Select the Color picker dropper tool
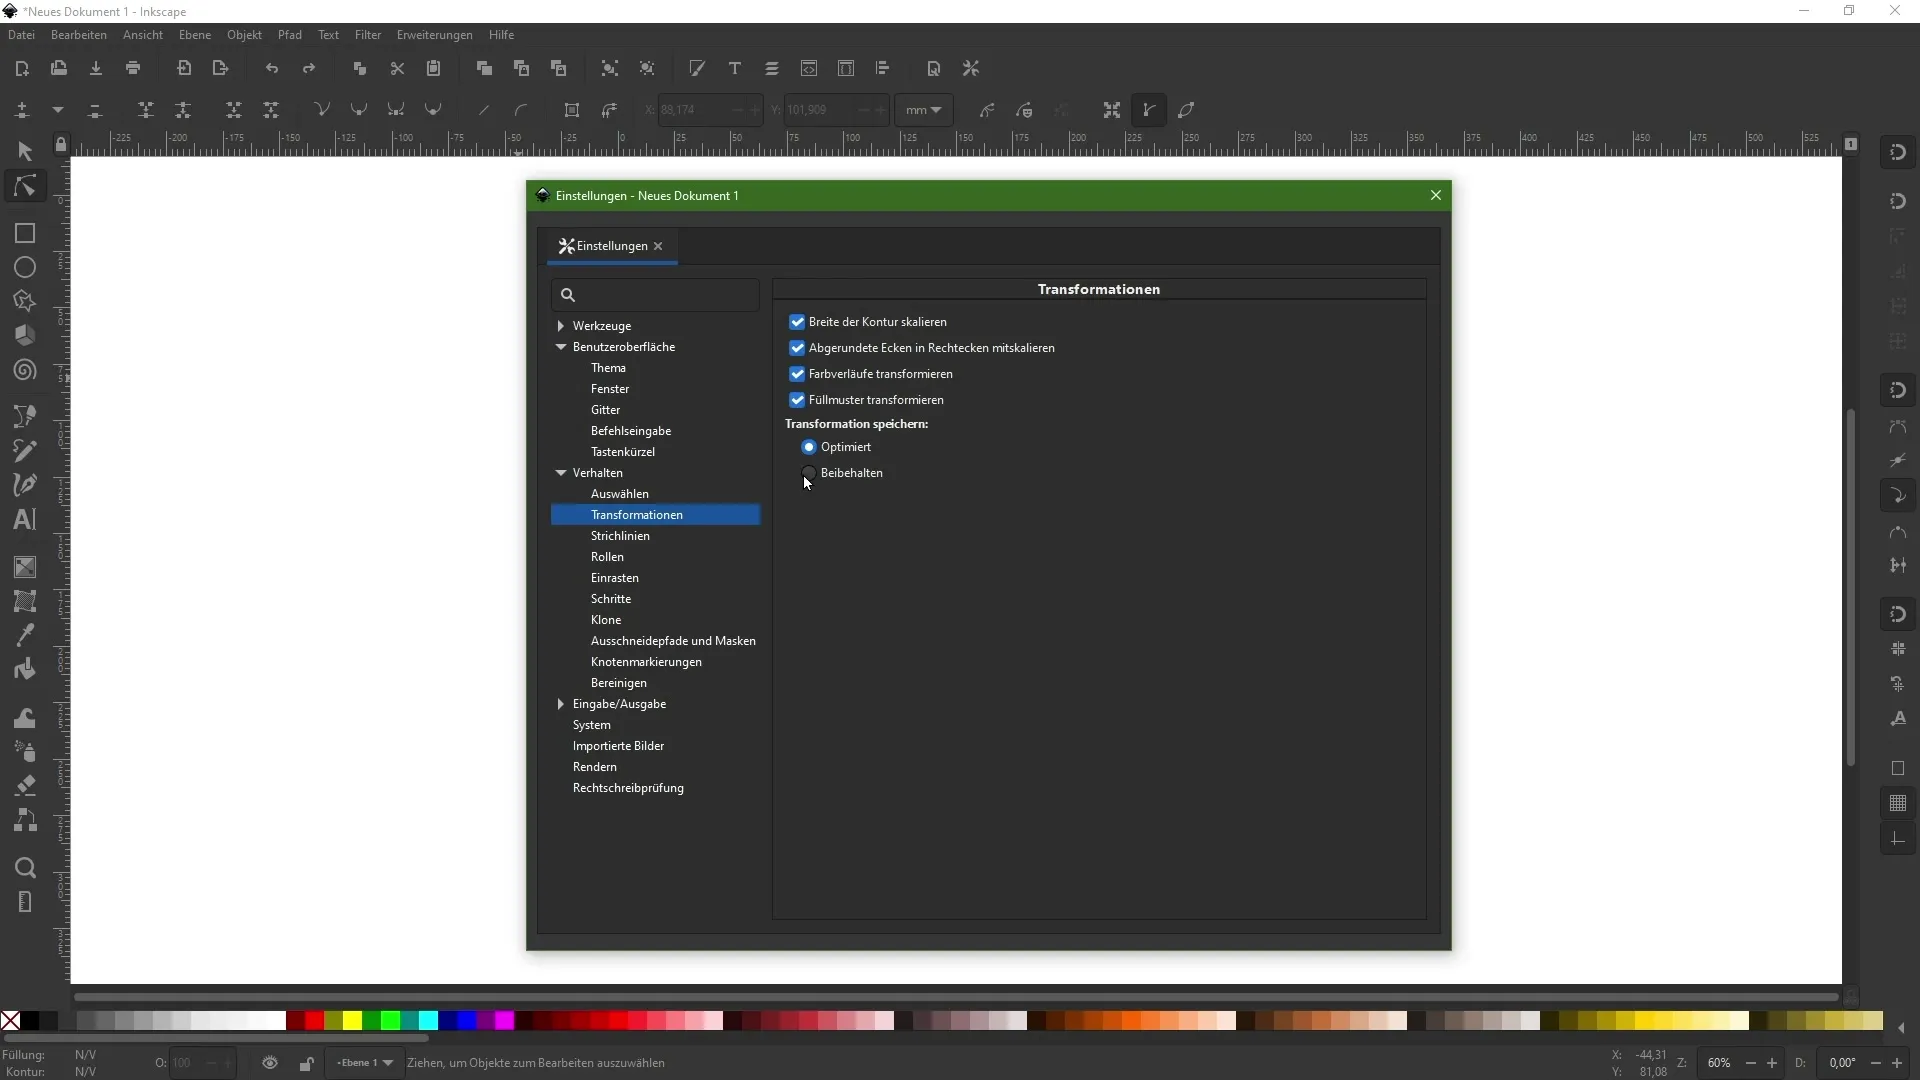The height and width of the screenshot is (1080, 1920). coord(25,635)
